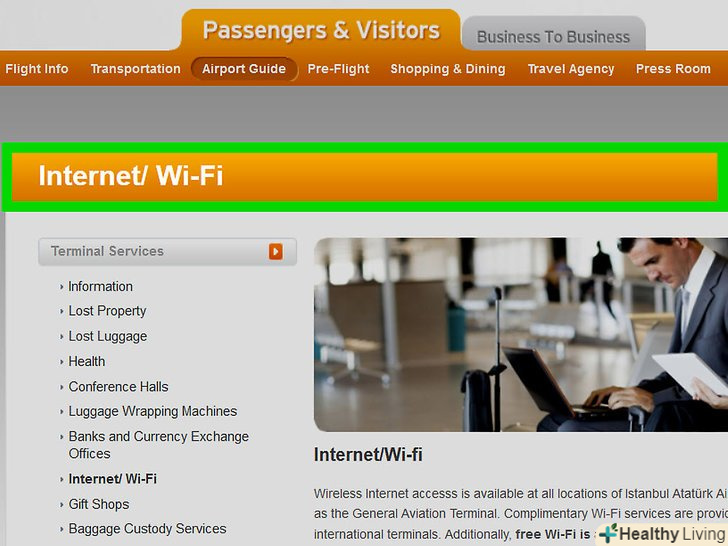728x546 pixels.
Task: Open the Pre-Flight menu item
Action: pos(338,69)
